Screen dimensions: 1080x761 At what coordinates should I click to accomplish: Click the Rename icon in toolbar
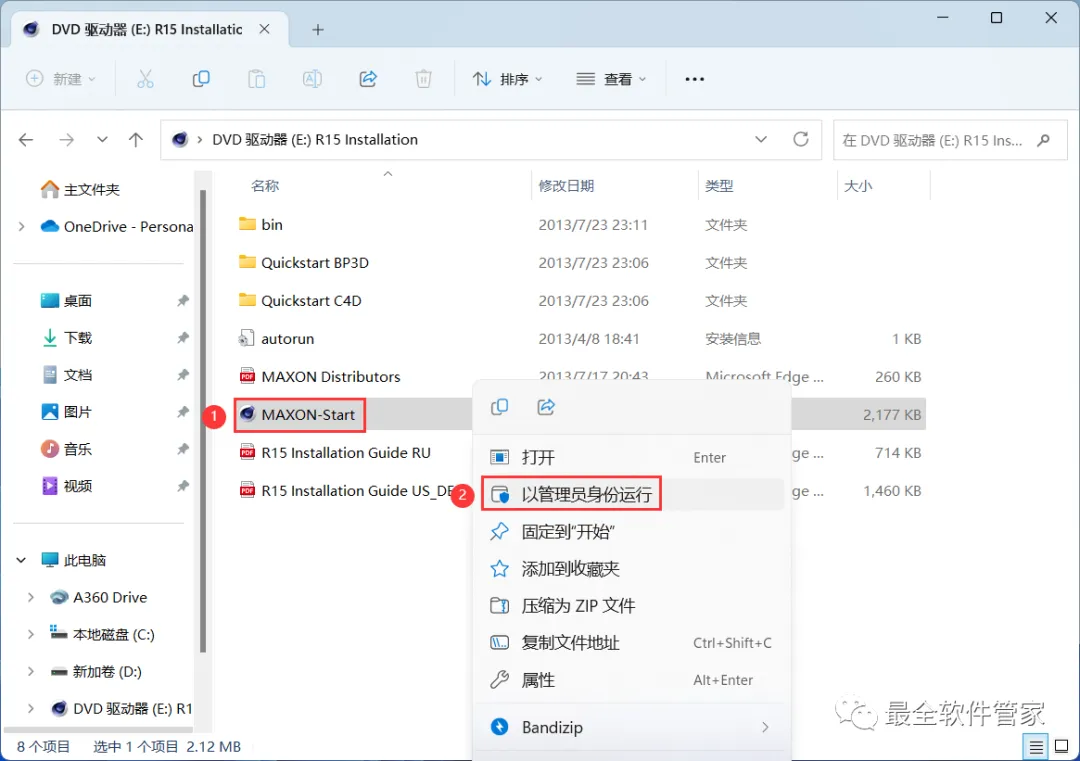pyautogui.click(x=312, y=79)
